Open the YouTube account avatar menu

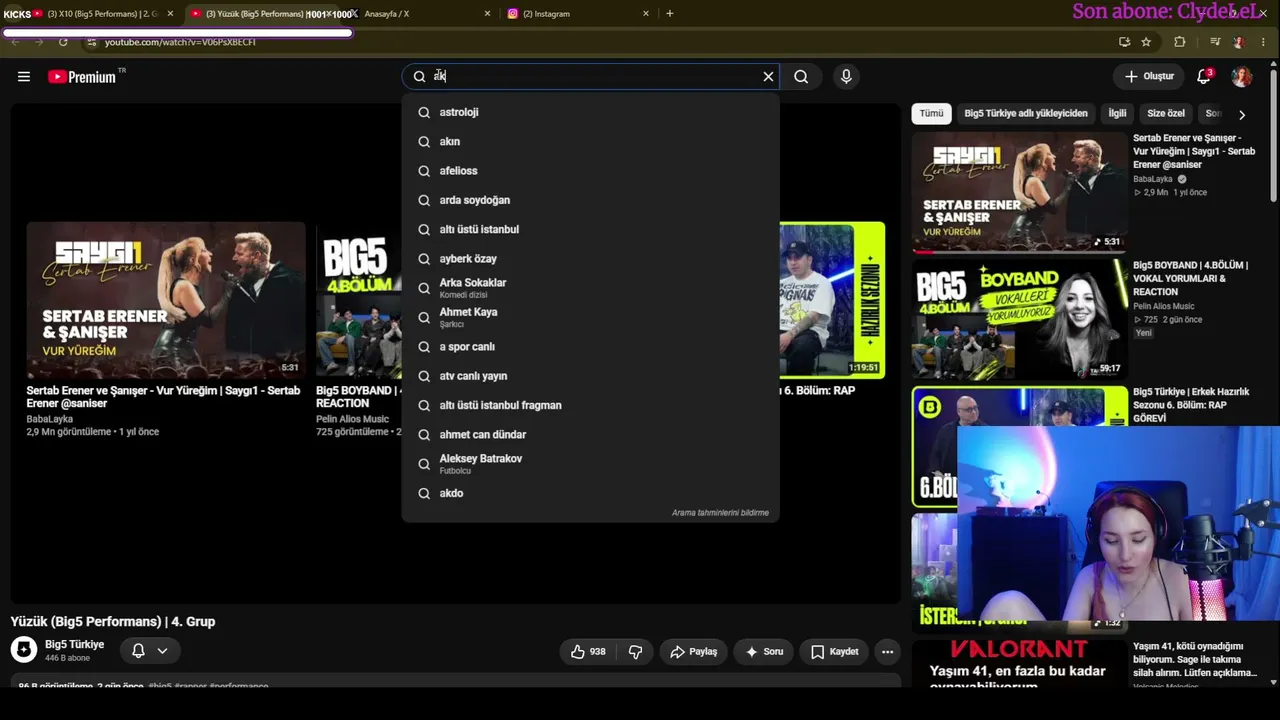point(1242,77)
